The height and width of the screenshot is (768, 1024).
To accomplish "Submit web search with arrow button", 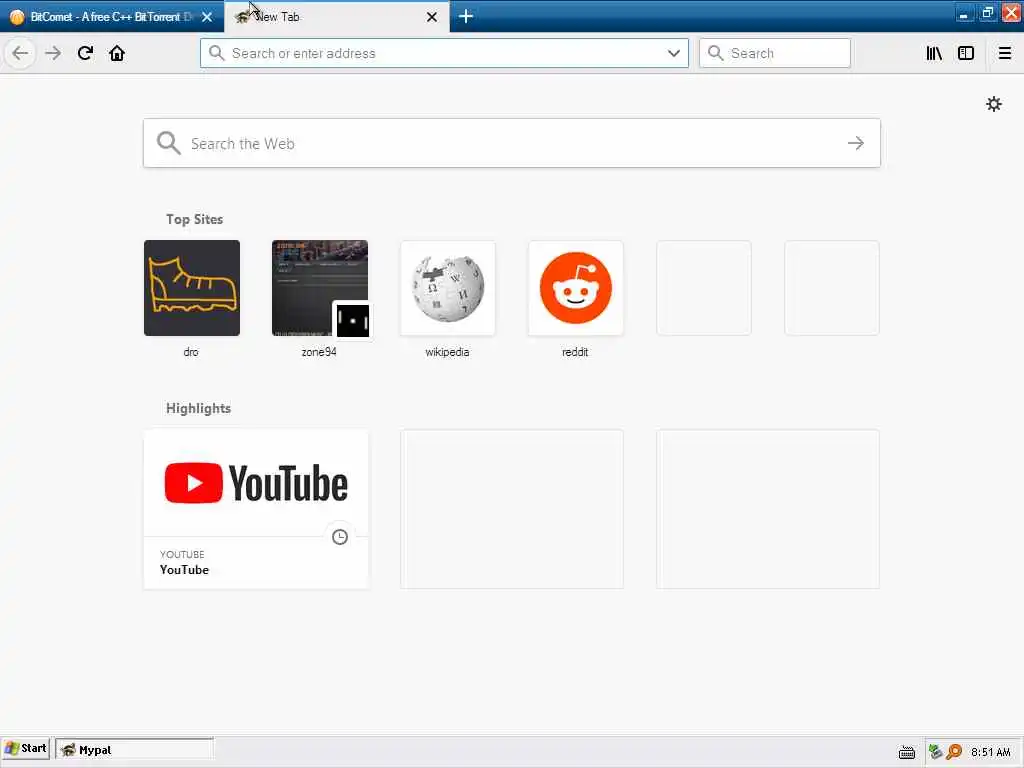I will [x=856, y=143].
